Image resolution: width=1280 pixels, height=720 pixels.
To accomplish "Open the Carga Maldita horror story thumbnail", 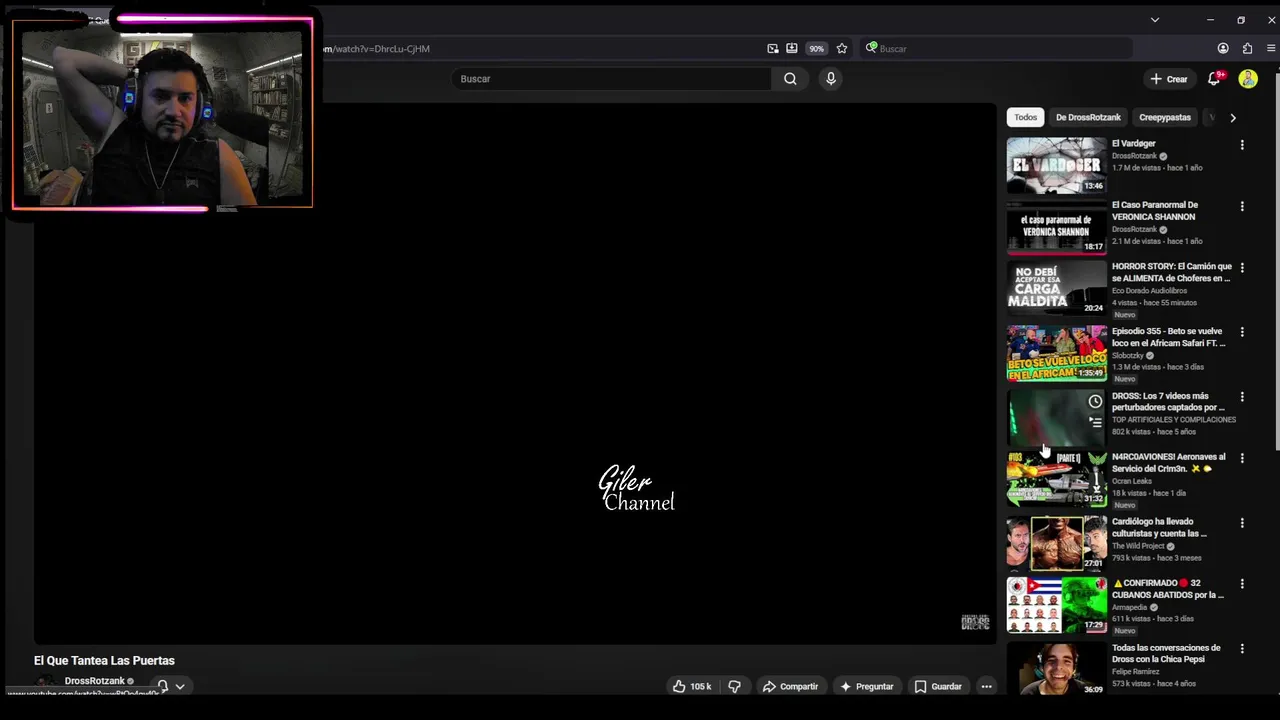I will point(1056,288).
